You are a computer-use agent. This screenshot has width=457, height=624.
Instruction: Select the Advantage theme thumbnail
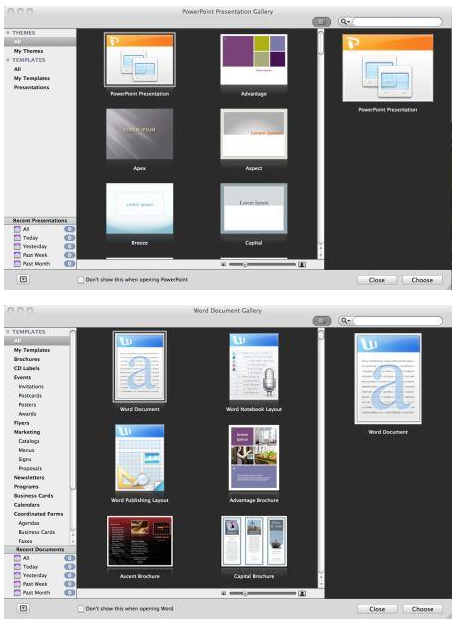(254, 60)
